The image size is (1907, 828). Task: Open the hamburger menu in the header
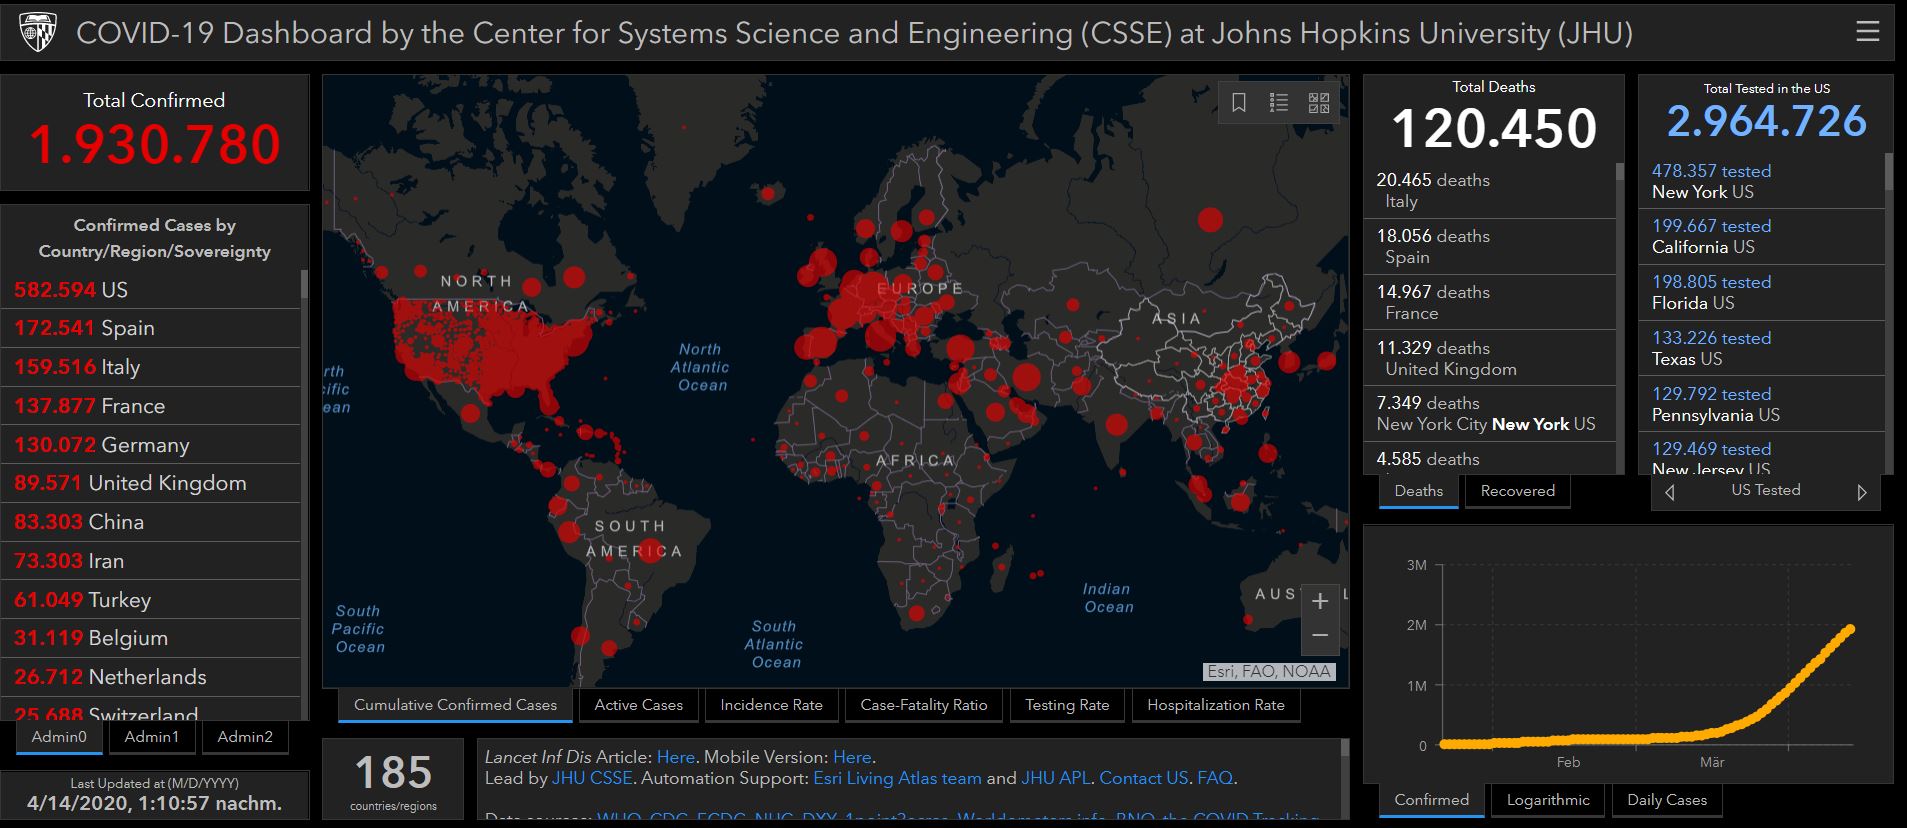click(1867, 32)
